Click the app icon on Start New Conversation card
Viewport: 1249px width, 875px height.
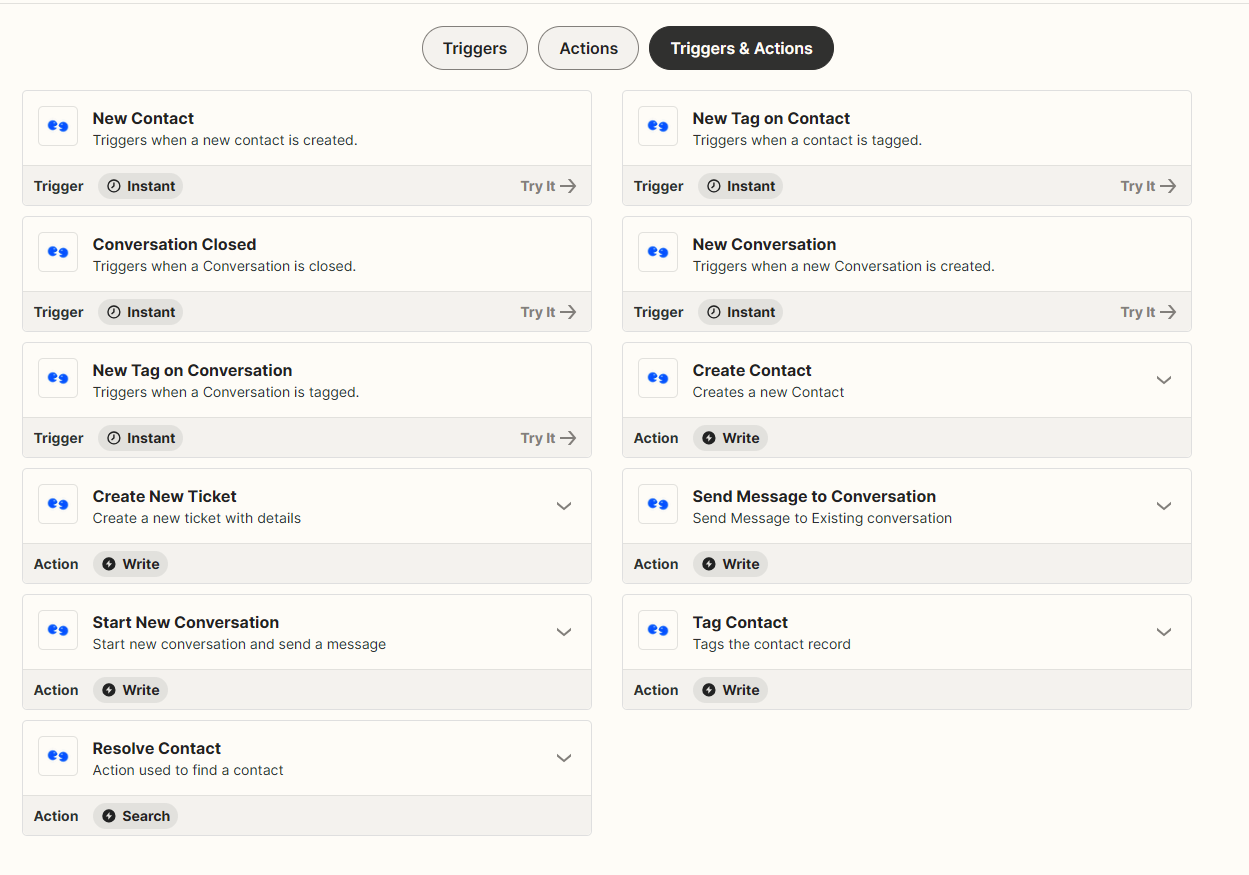58,631
